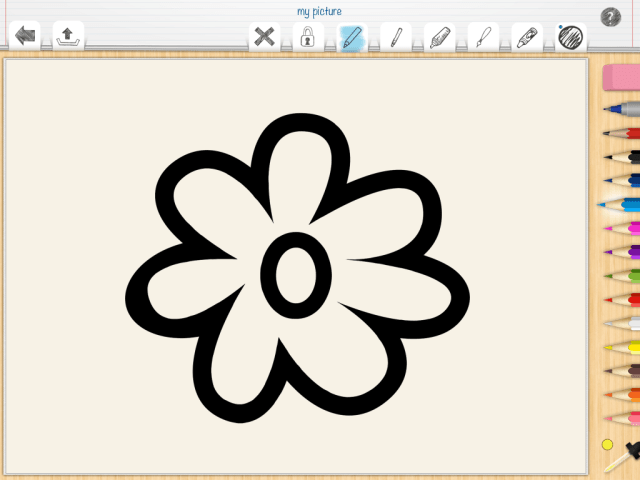Choose the green colored pencil
Image resolution: width=640 pixels, height=480 pixels.
click(x=623, y=275)
